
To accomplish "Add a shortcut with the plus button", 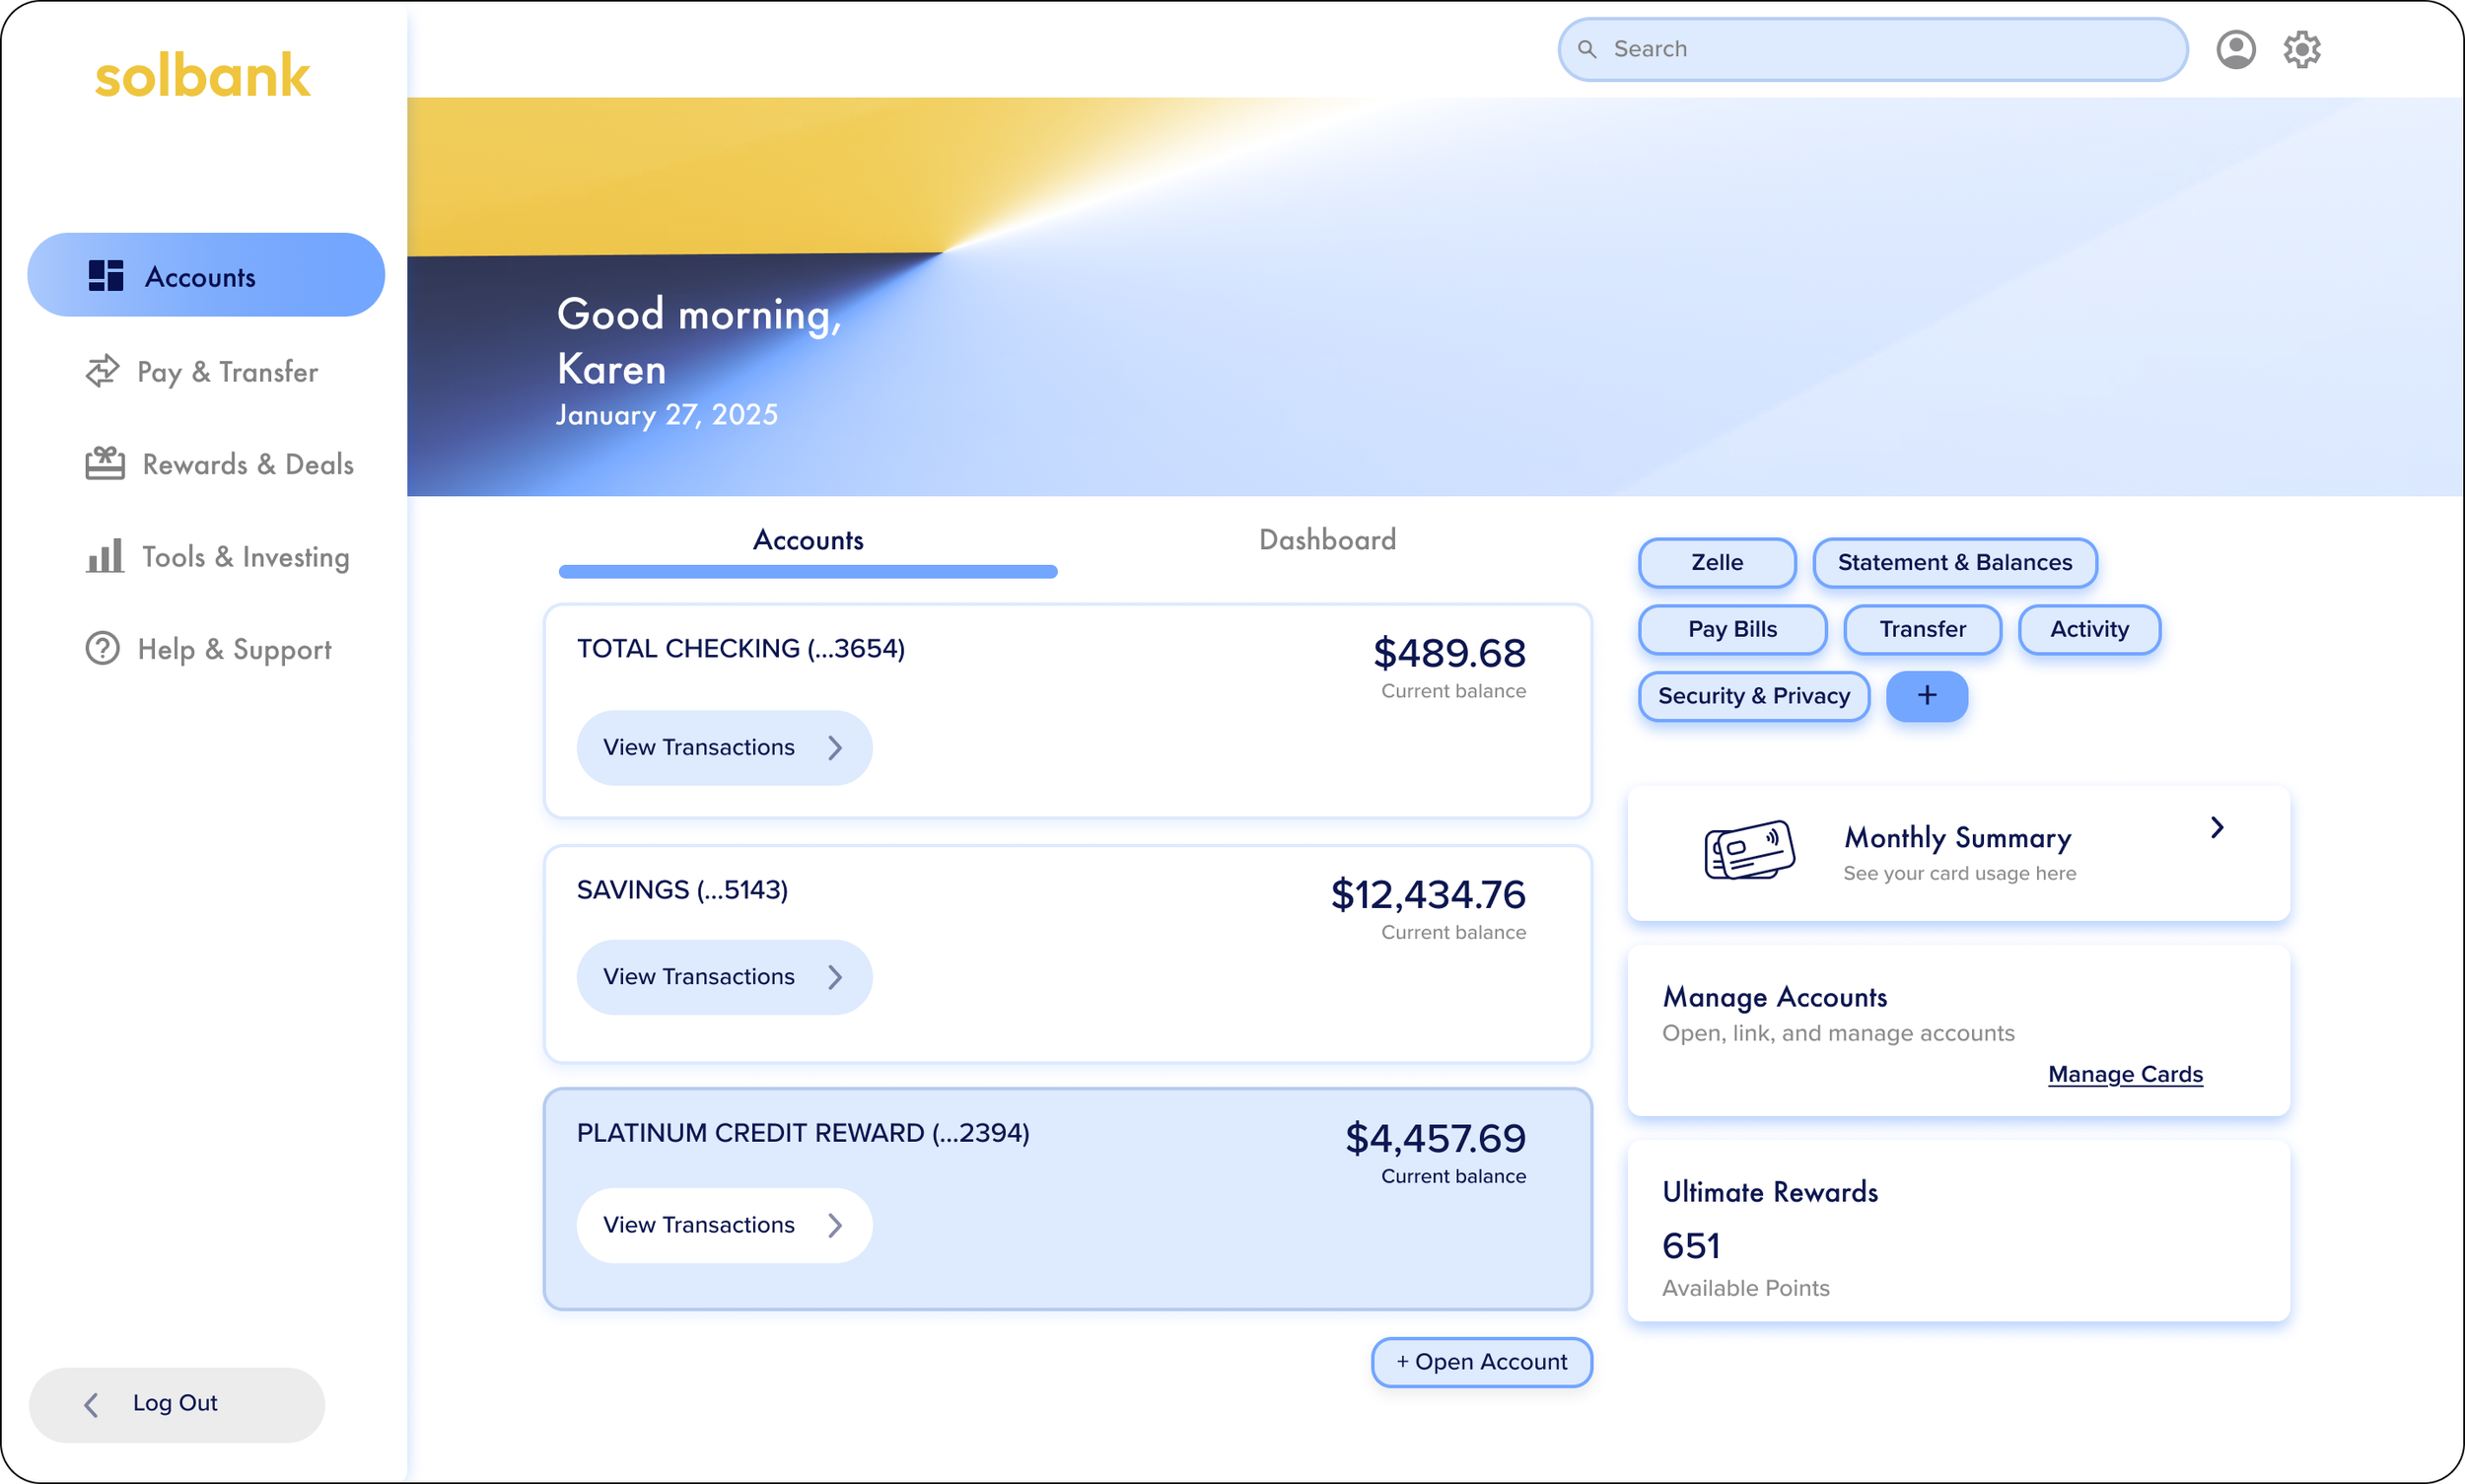I will (1926, 696).
